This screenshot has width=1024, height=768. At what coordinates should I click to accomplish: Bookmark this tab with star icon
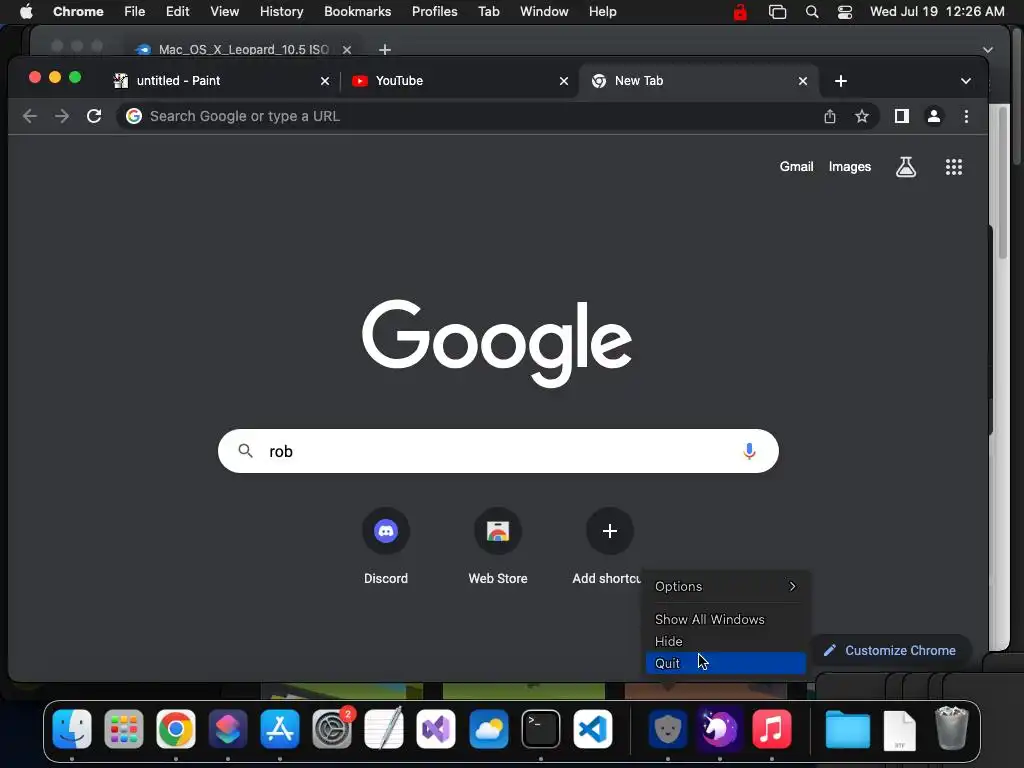[x=862, y=116]
